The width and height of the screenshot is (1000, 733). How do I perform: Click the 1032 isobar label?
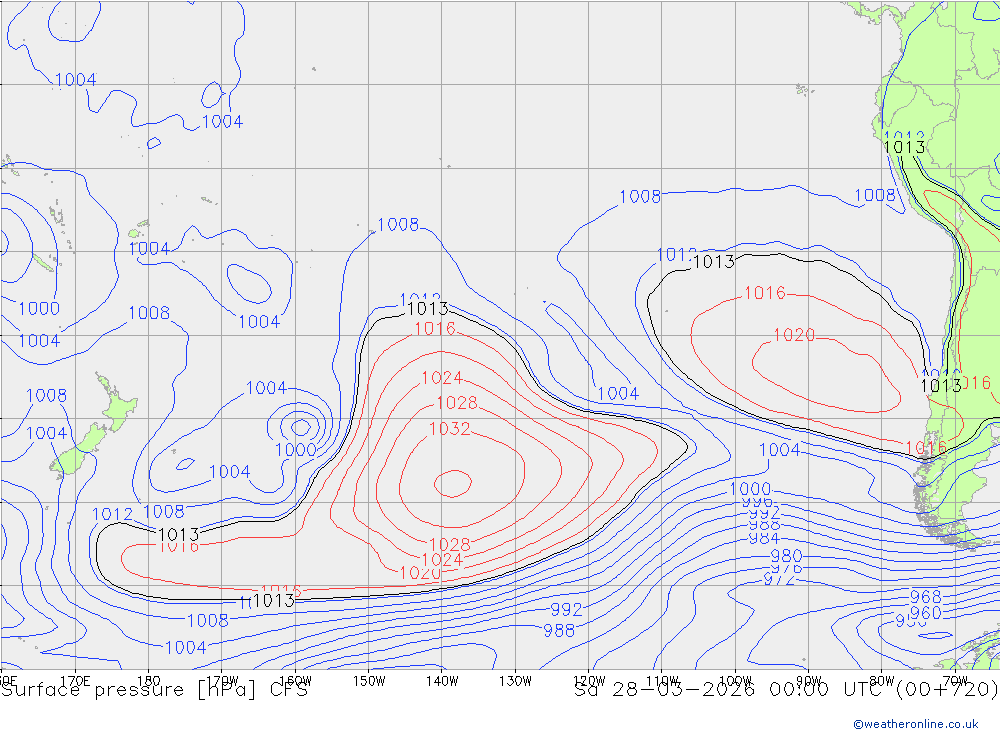coord(450,429)
